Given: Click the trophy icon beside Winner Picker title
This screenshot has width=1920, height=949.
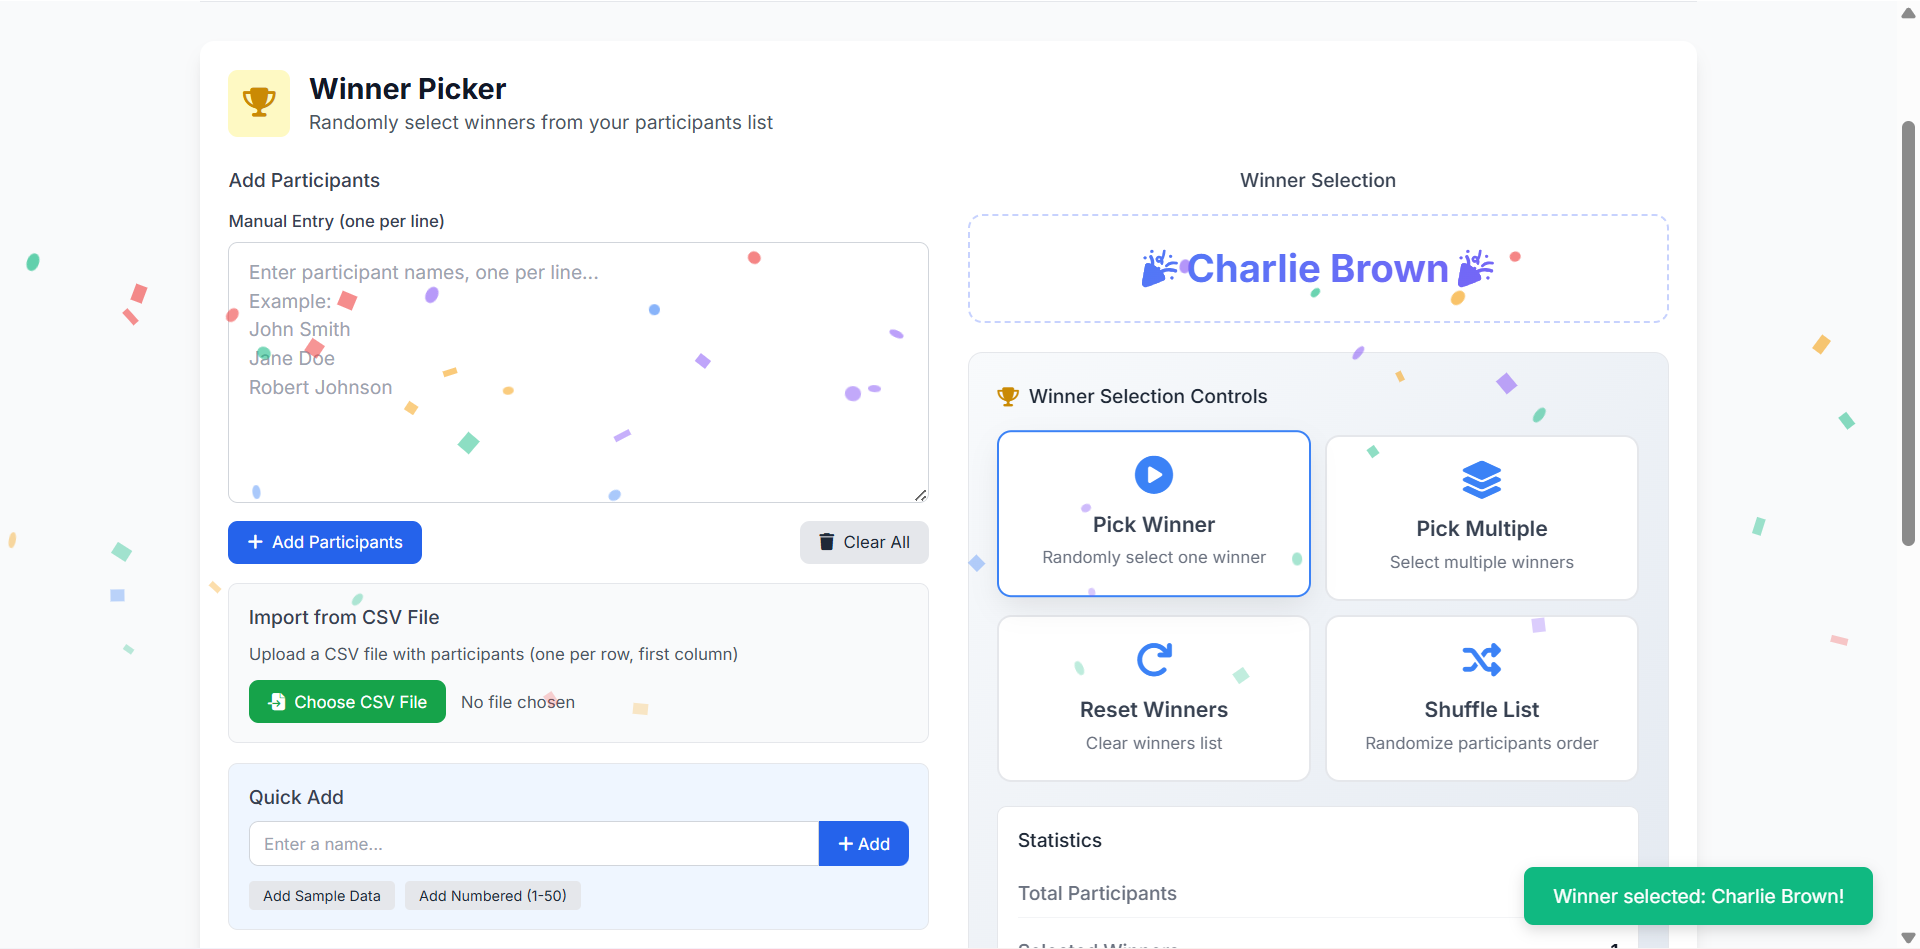Looking at the screenshot, I should coord(259,102).
